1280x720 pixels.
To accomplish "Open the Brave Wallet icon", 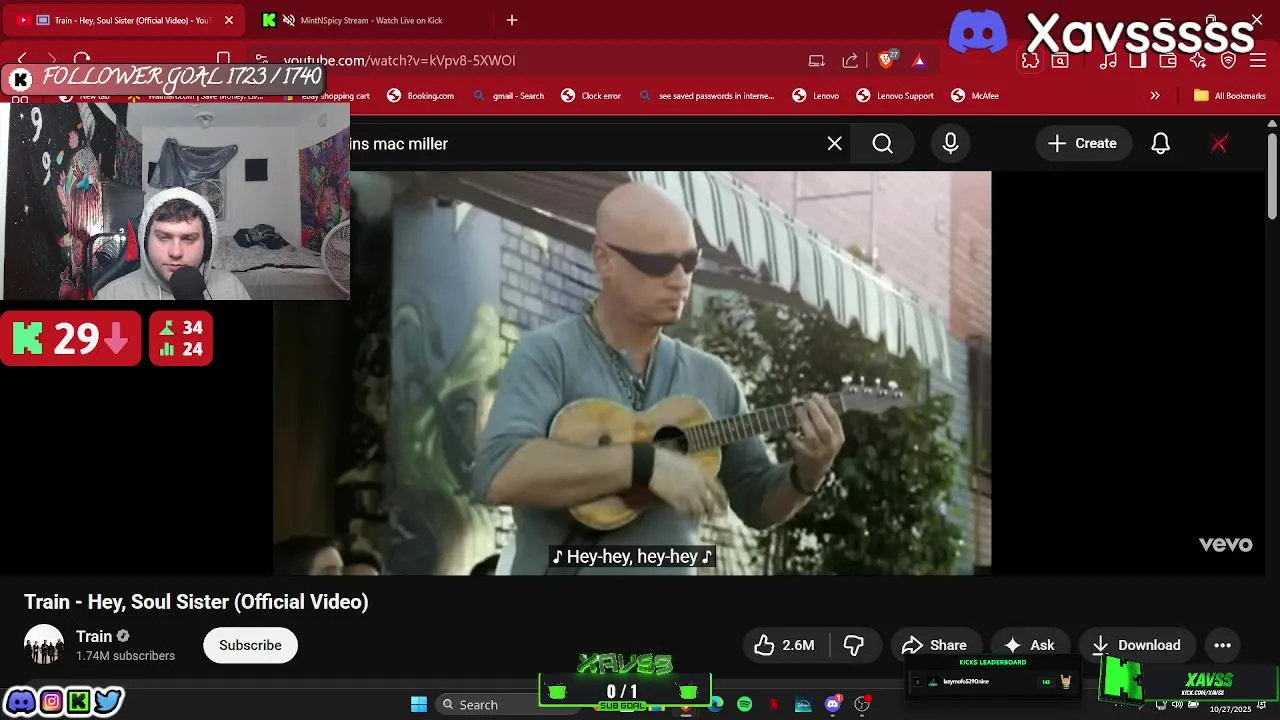I will pos(1168,60).
